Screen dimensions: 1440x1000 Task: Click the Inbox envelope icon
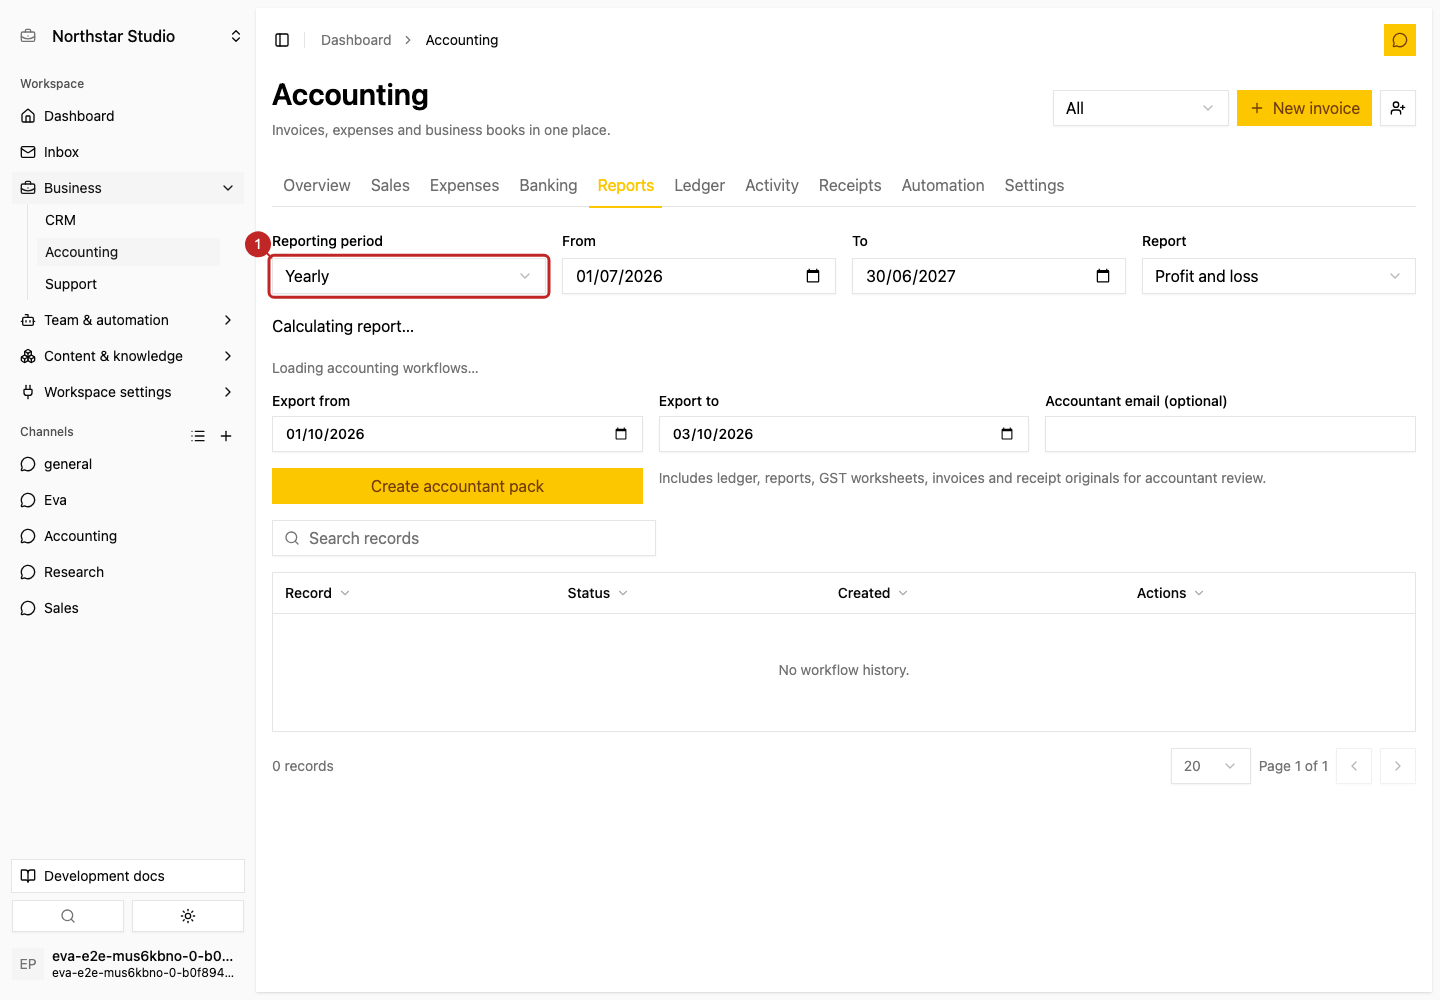(28, 152)
